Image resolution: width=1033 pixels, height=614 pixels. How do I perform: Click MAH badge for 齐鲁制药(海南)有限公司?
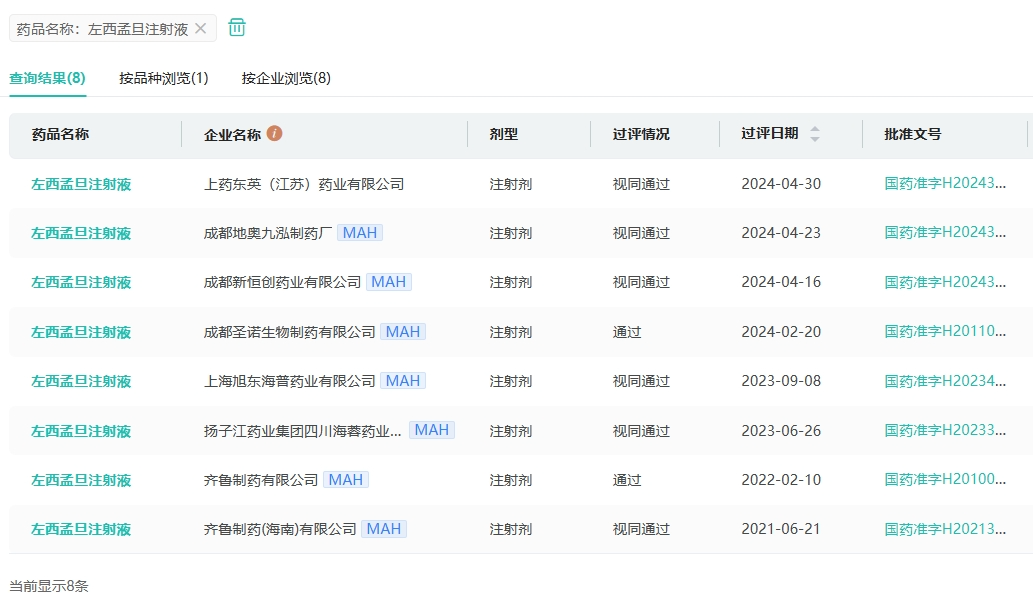click(384, 529)
